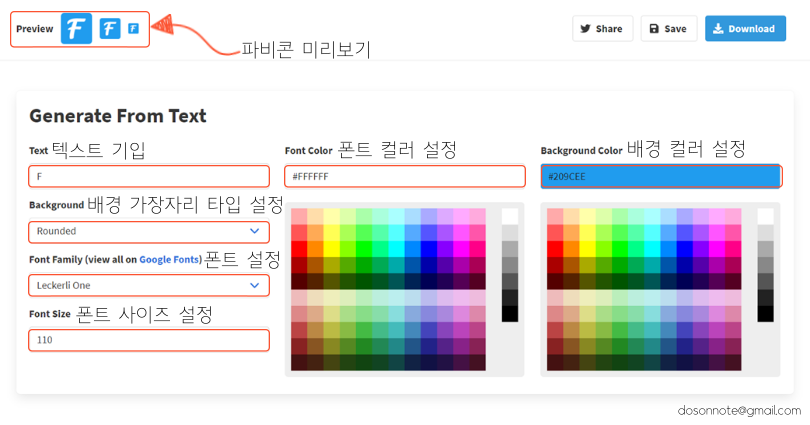Image resolution: width=810 pixels, height=425 pixels.
Task: Open the Background shape dropdown showing Rounded
Action: 149,231
